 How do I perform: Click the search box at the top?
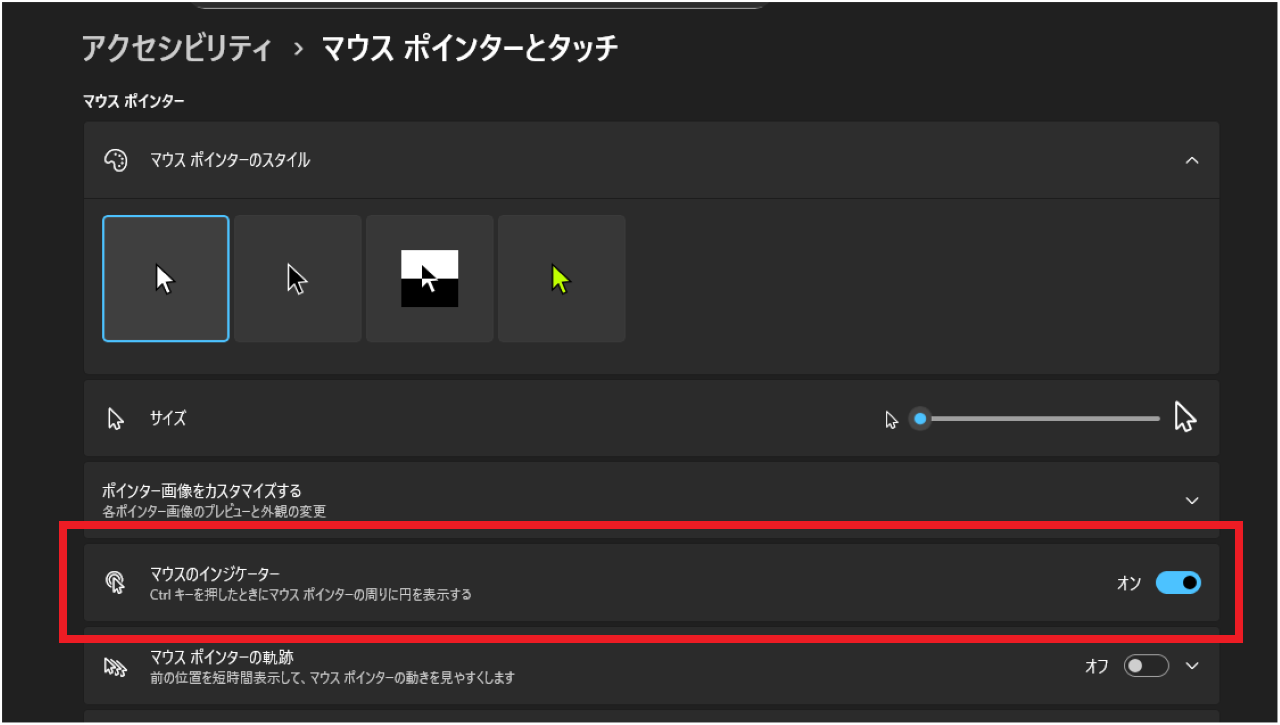(480, 5)
